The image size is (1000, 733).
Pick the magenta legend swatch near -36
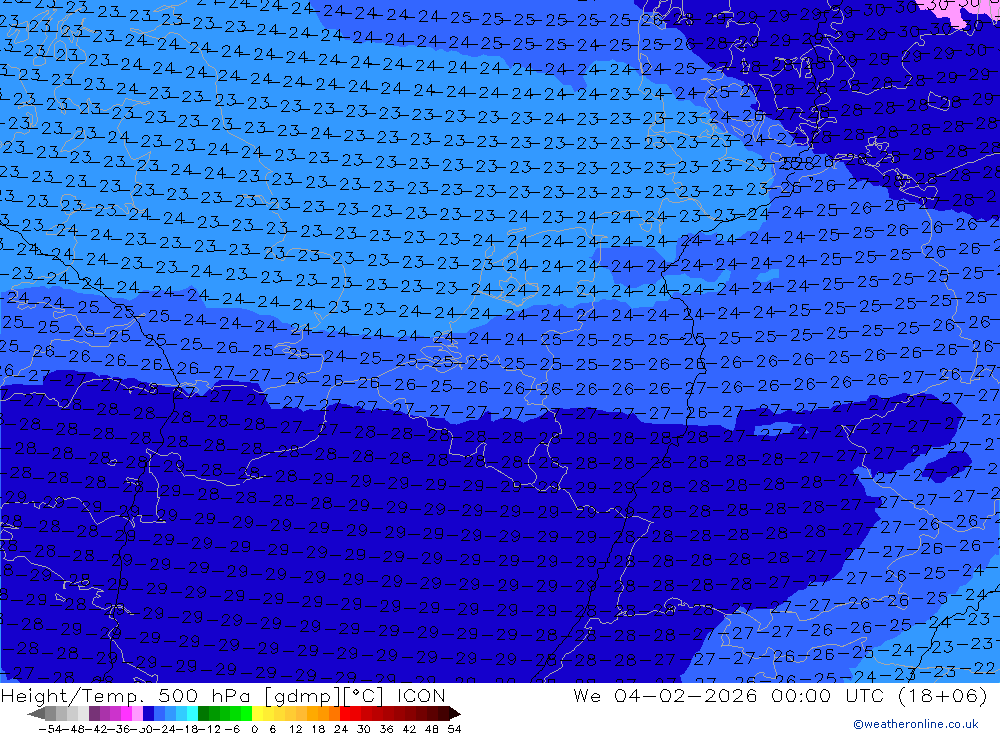click(126, 714)
